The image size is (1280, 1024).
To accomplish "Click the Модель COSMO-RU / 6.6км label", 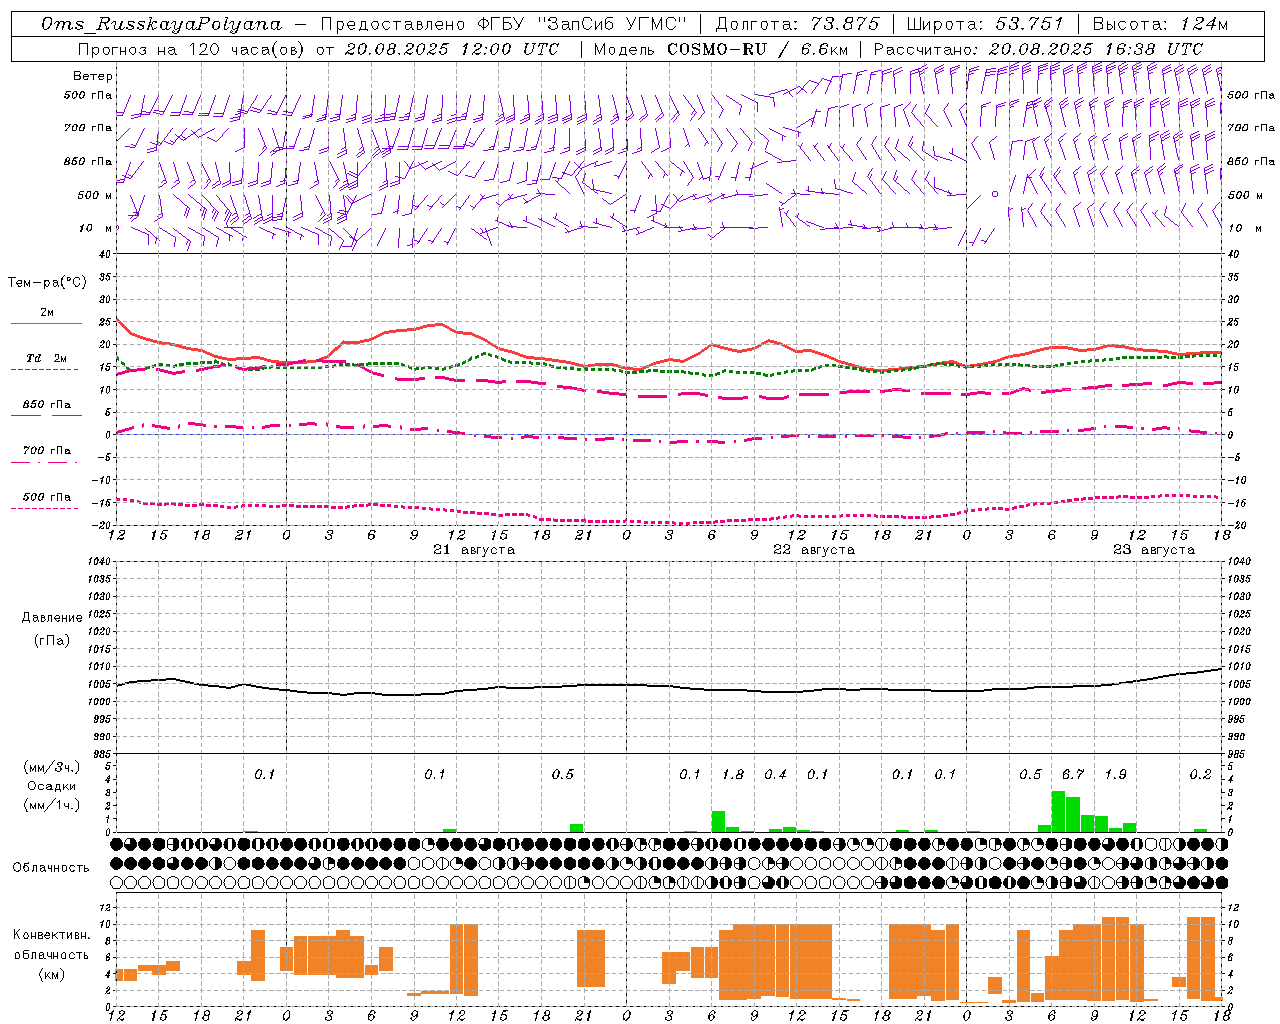I will 720,49.
